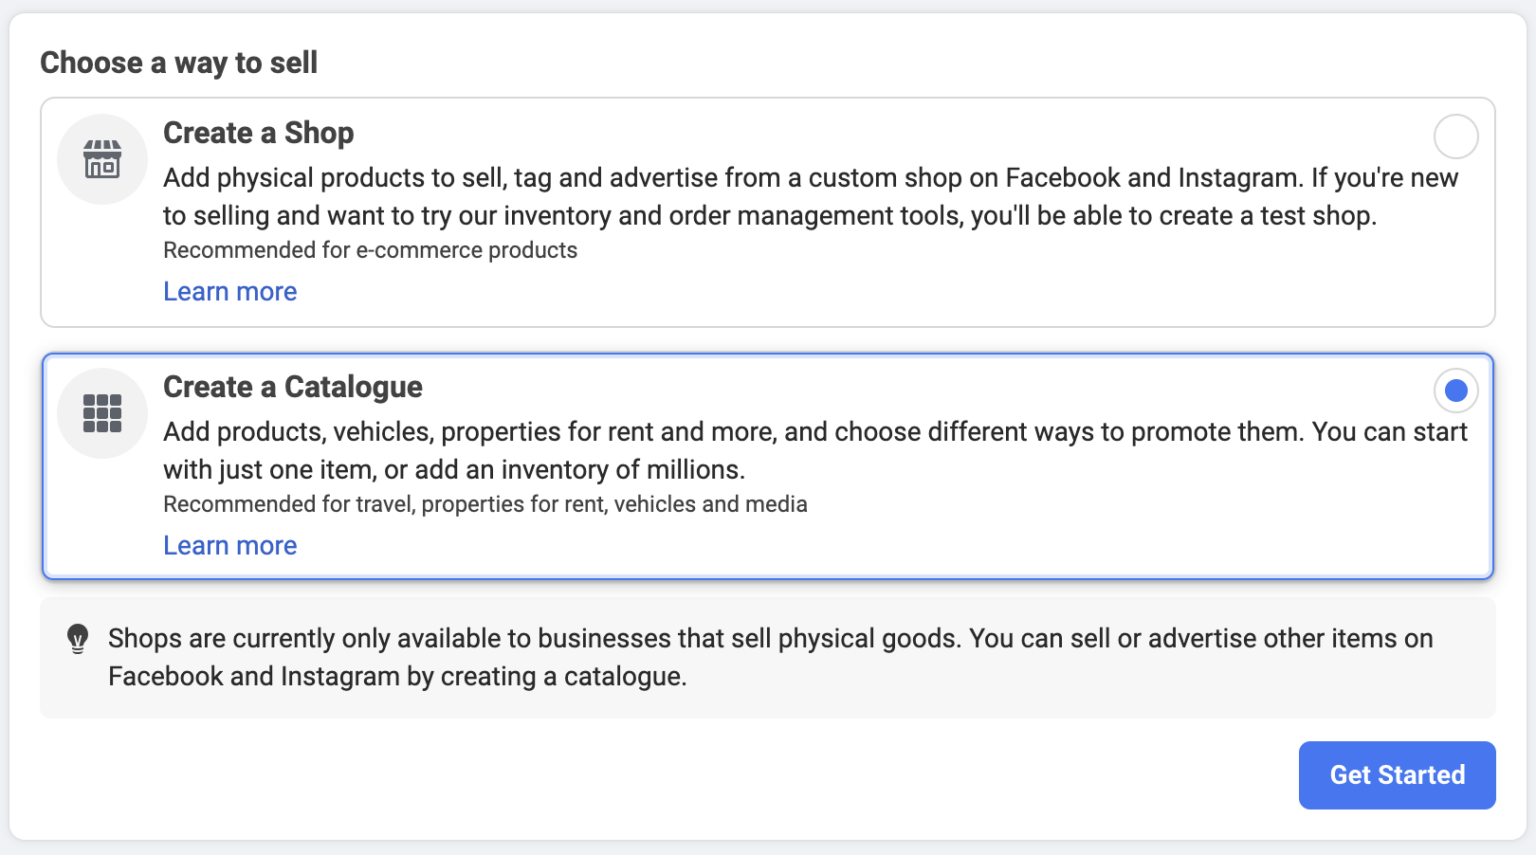Click the grey info banner about physical goods

[x=768, y=657]
